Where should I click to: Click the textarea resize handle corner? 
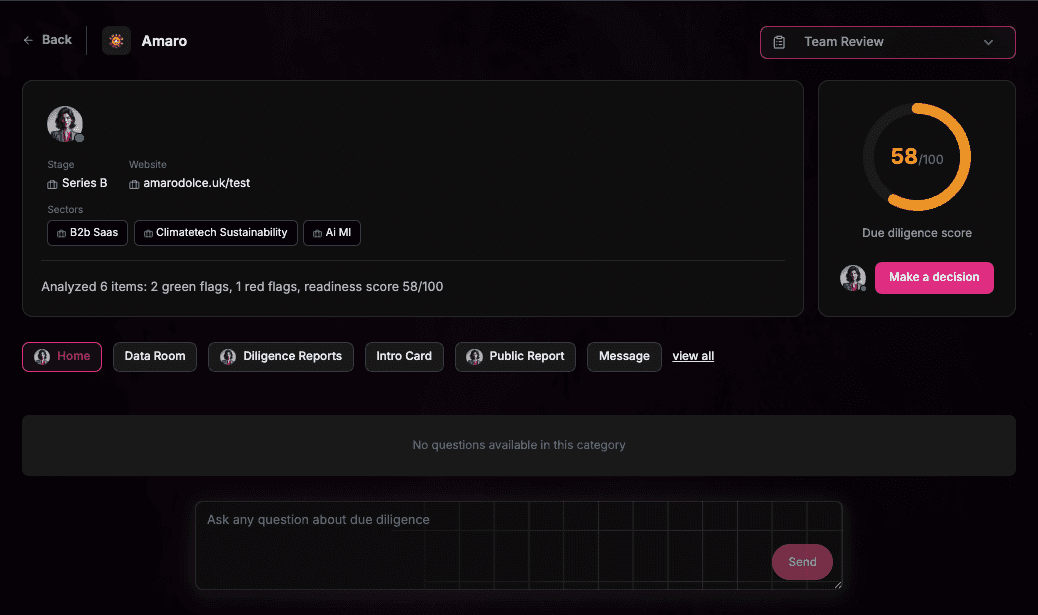837,585
